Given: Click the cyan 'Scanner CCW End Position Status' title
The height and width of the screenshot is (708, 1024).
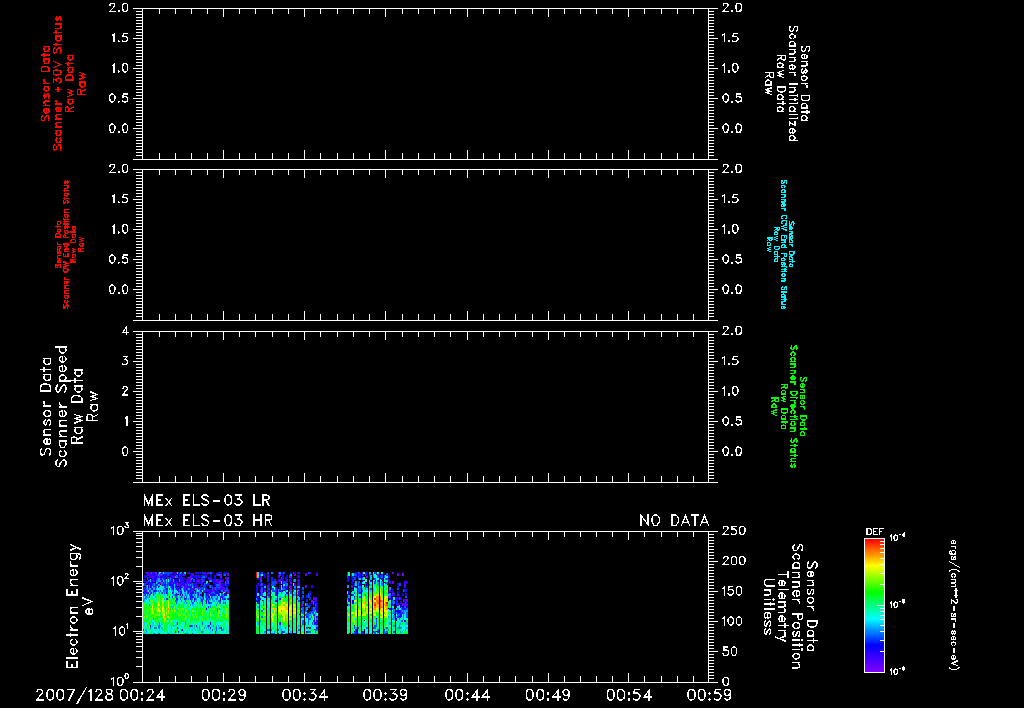Looking at the screenshot, I should coord(784,244).
